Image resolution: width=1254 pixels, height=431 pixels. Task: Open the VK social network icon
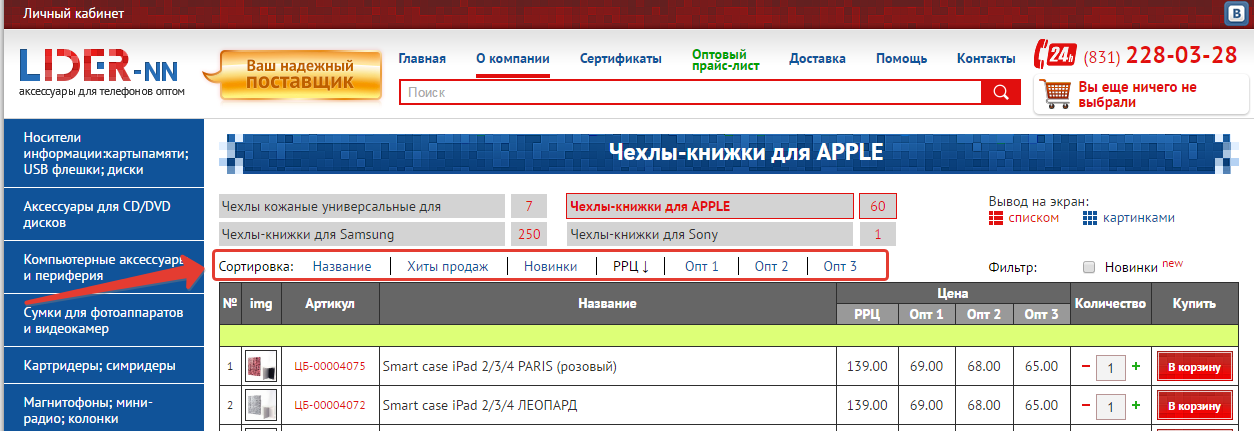[1235, 14]
